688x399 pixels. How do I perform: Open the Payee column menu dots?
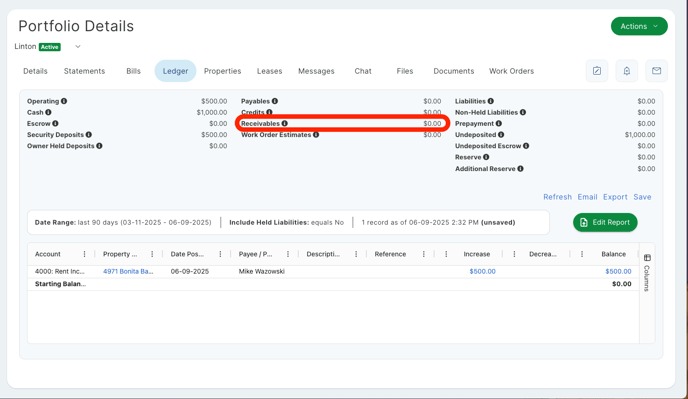click(288, 254)
